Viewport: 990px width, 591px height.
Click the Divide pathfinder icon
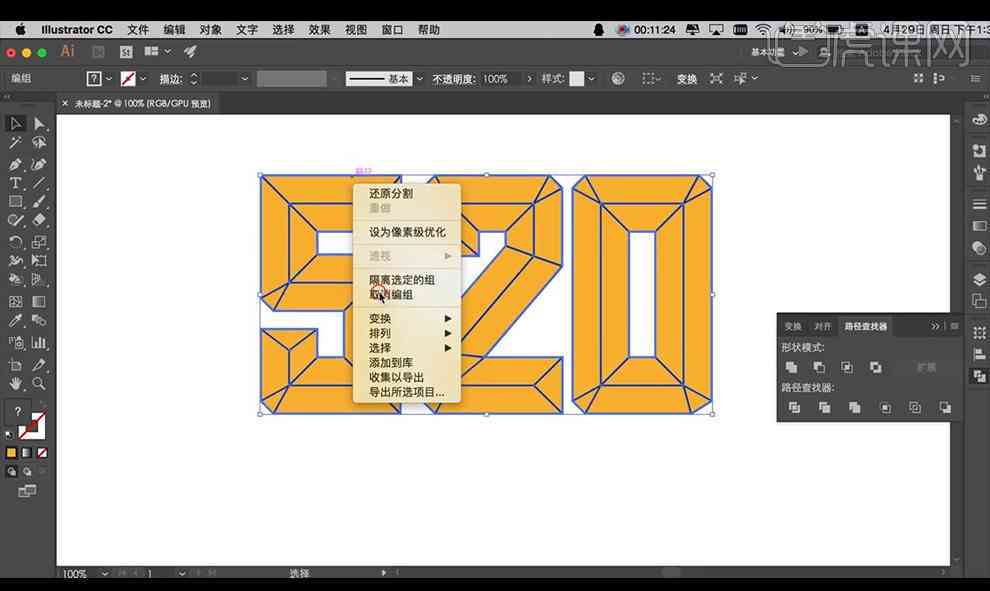pyautogui.click(x=794, y=408)
